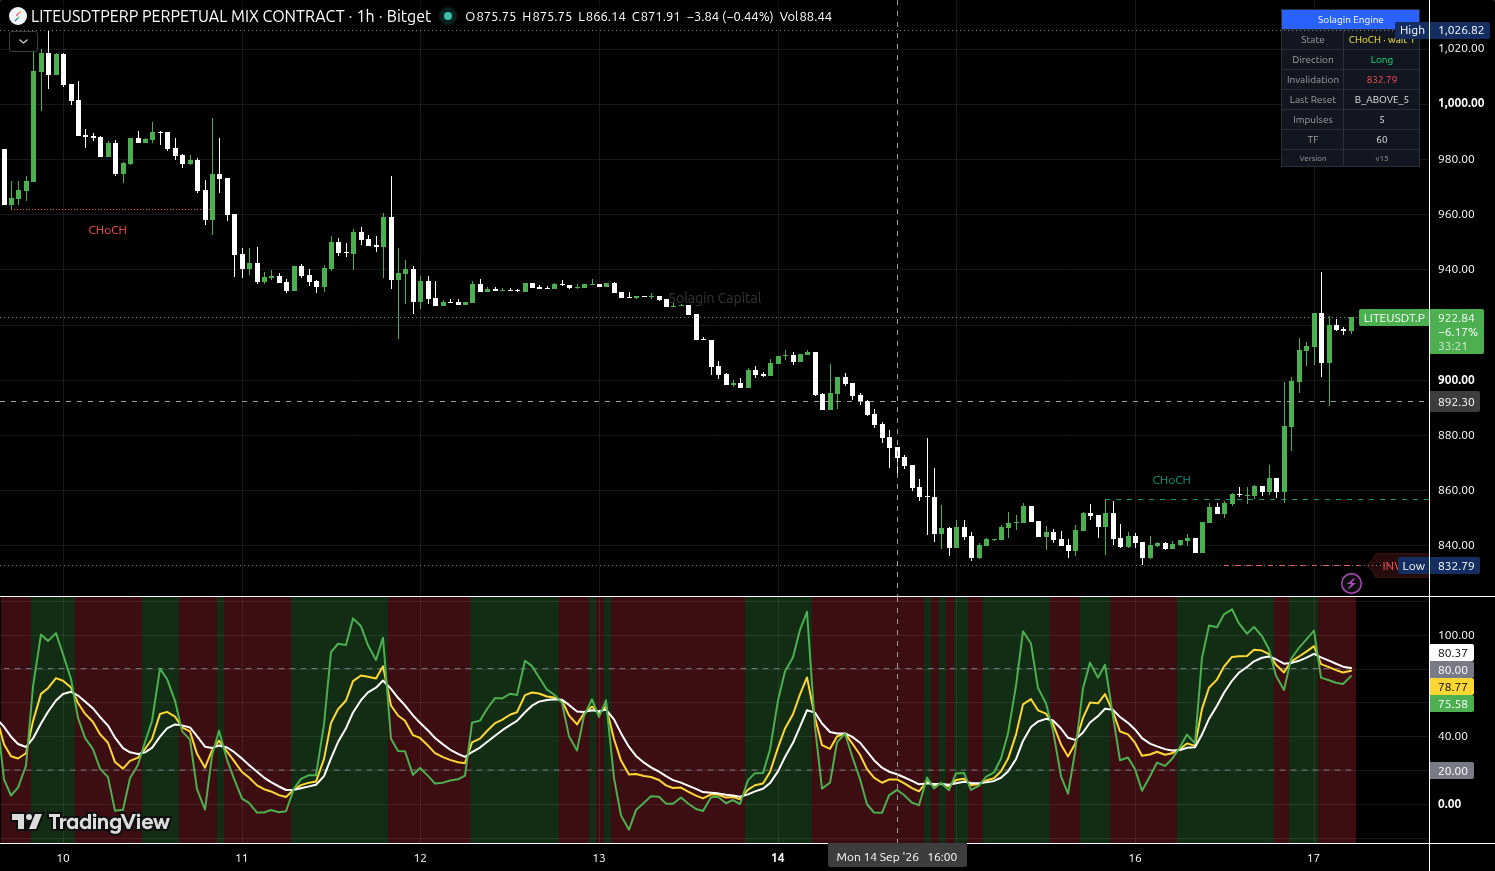Click the 1,000.00 price scale label

coord(1460,103)
